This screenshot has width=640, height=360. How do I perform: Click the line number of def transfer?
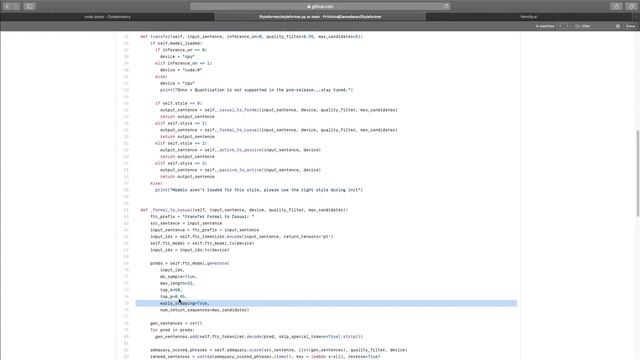point(126,36)
